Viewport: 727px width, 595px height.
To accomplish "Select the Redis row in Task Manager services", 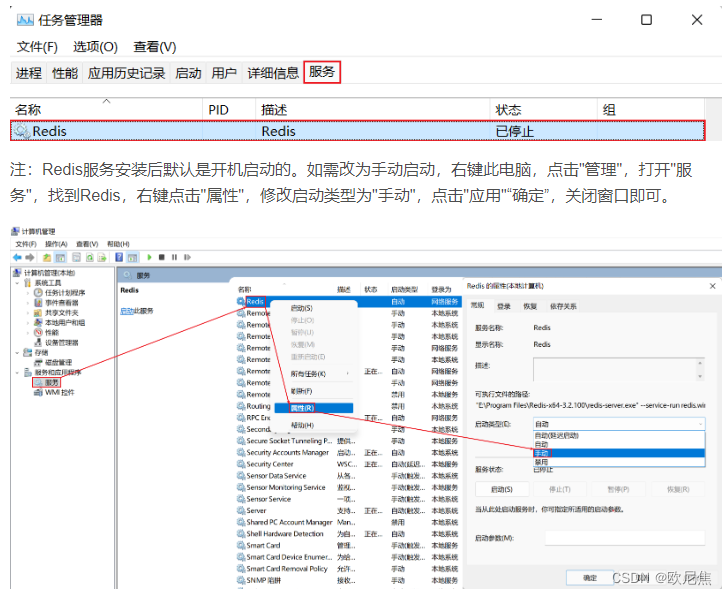I will tap(357, 131).
